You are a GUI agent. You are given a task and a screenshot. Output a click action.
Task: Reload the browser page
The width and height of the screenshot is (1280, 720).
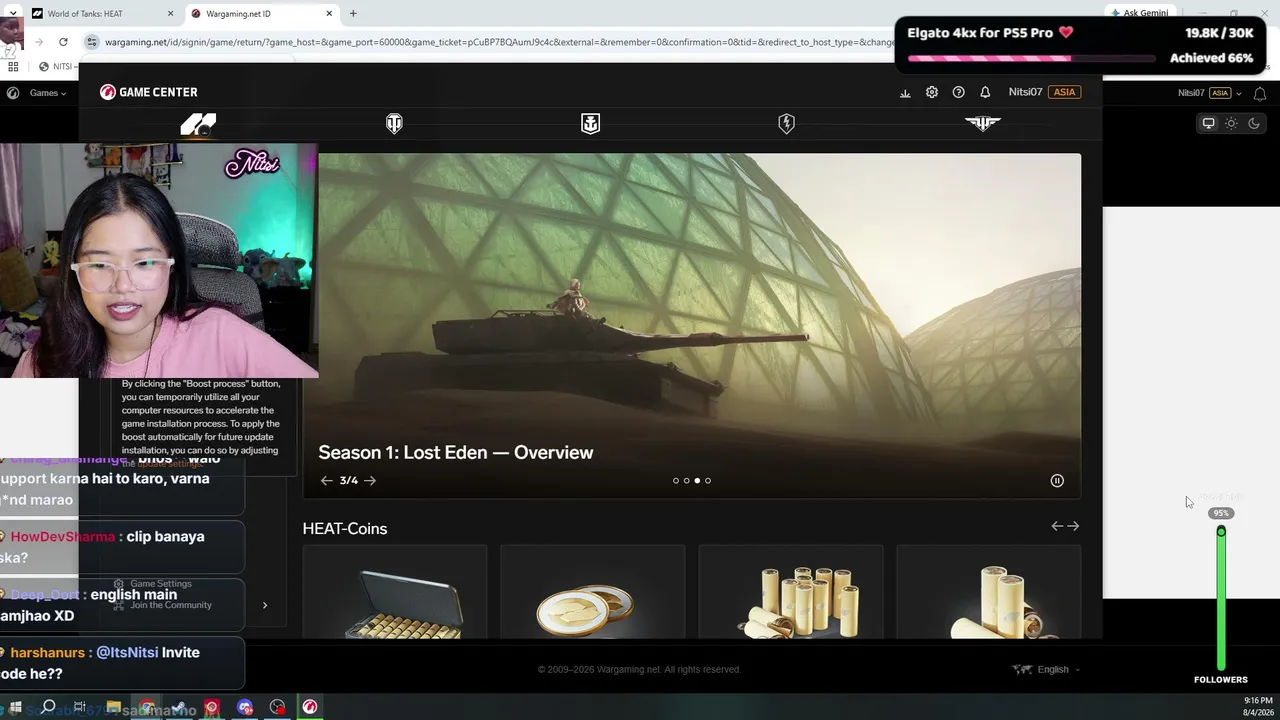pyautogui.click(x=63, y=42)
